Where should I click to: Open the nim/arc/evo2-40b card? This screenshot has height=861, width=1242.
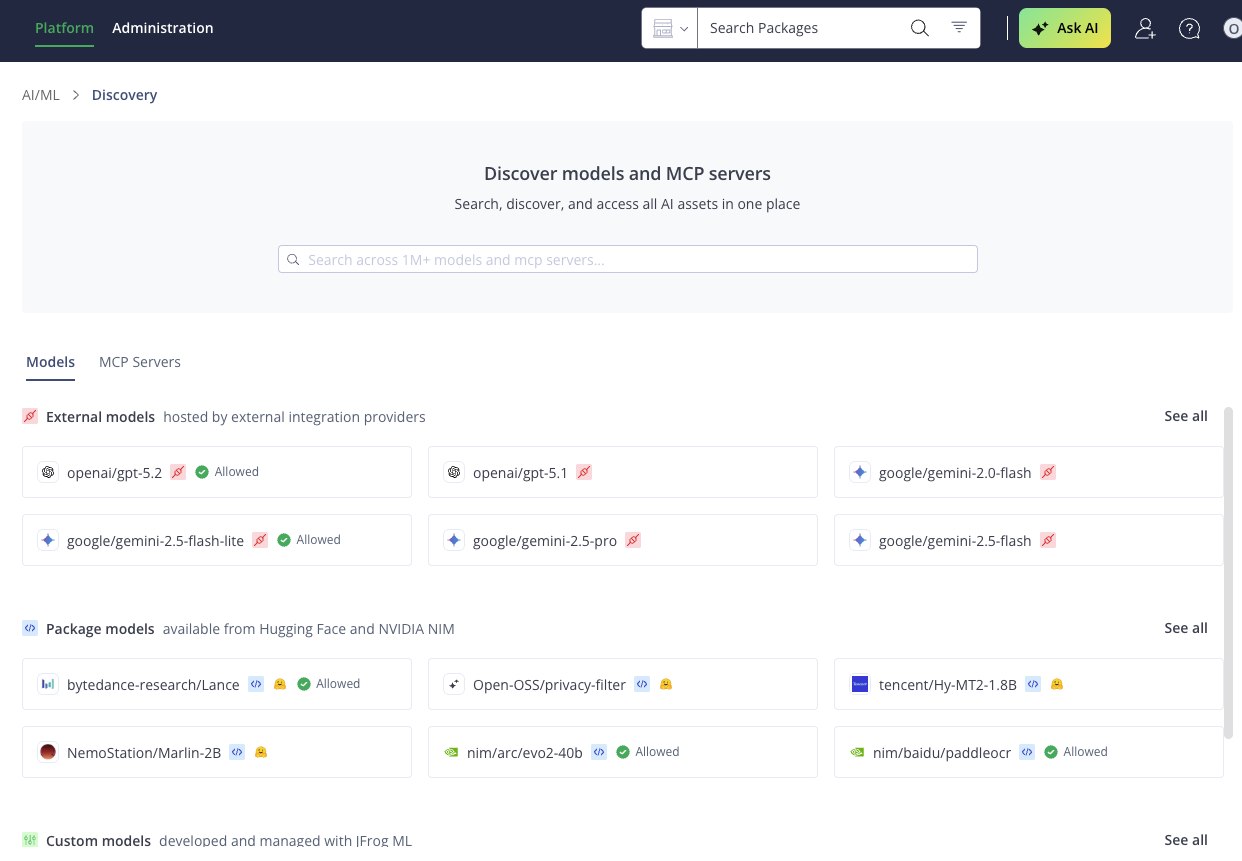(623, 752)
